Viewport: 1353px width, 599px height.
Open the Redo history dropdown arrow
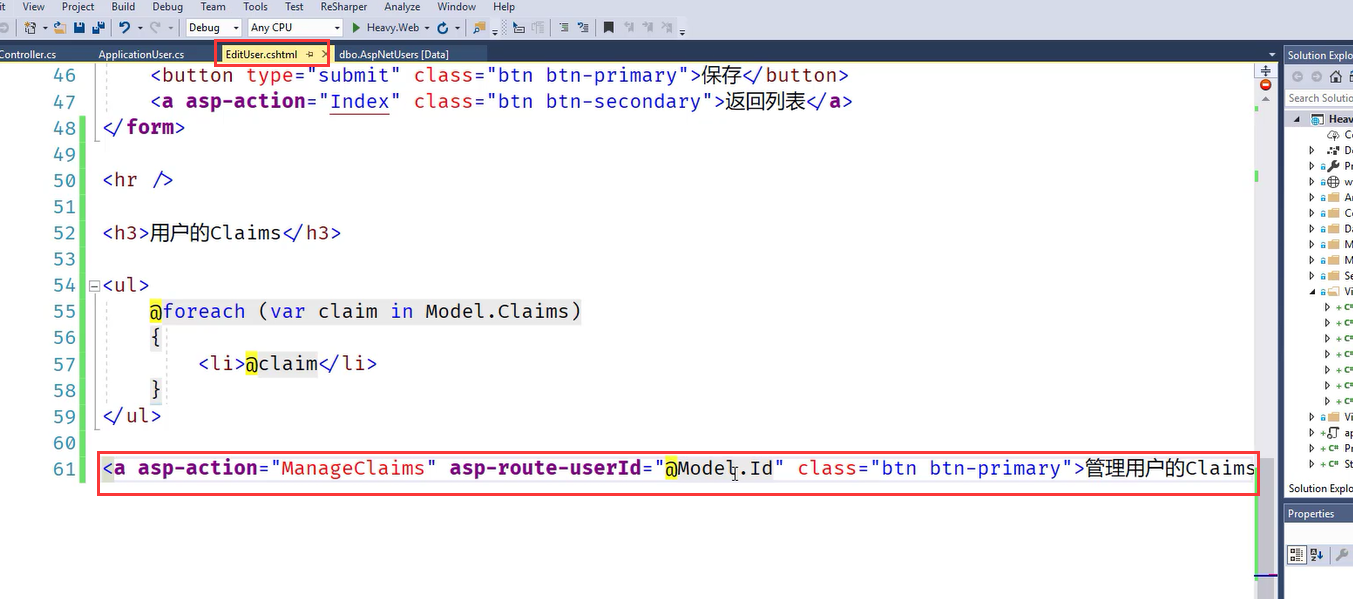tap(170, 28)
